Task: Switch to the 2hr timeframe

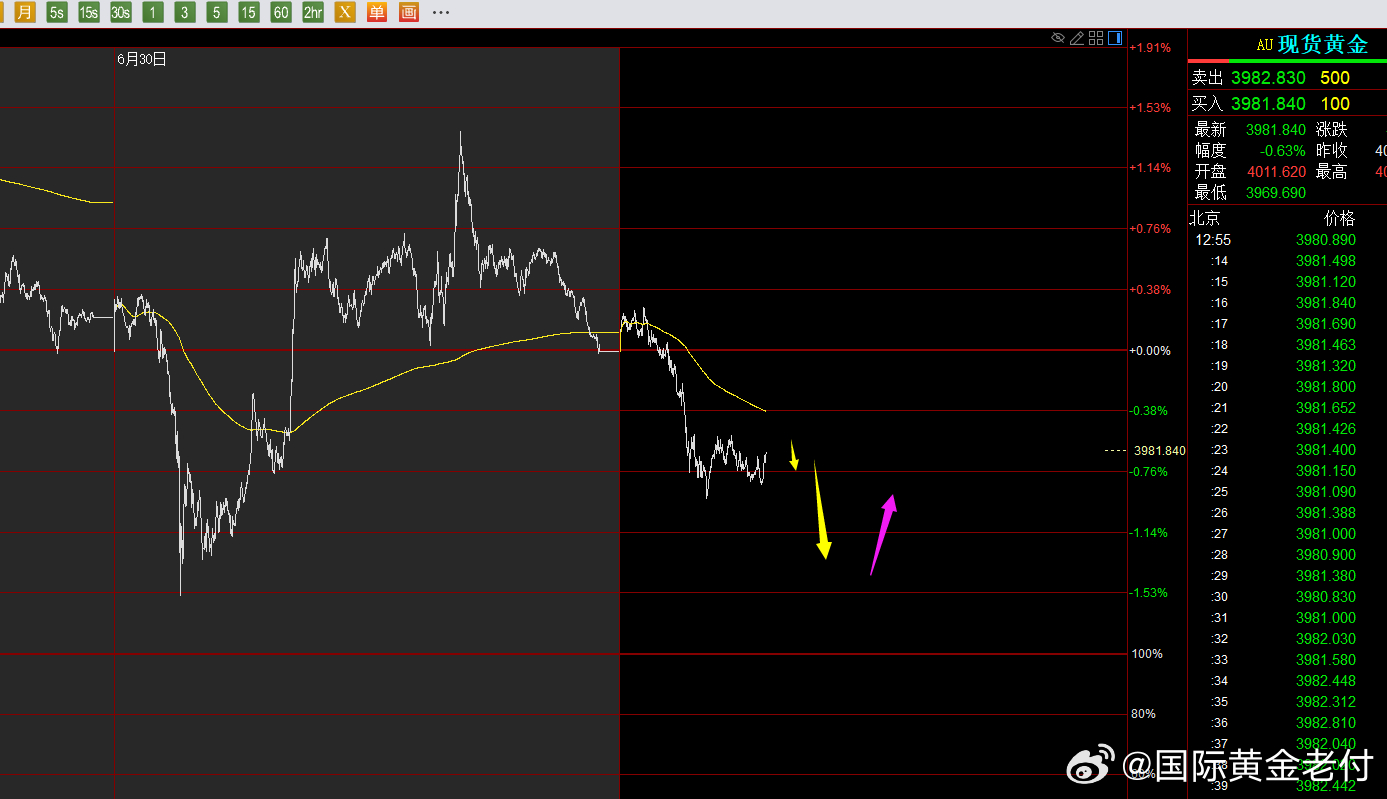Action: pyautogui.click(x=313, y=12)
